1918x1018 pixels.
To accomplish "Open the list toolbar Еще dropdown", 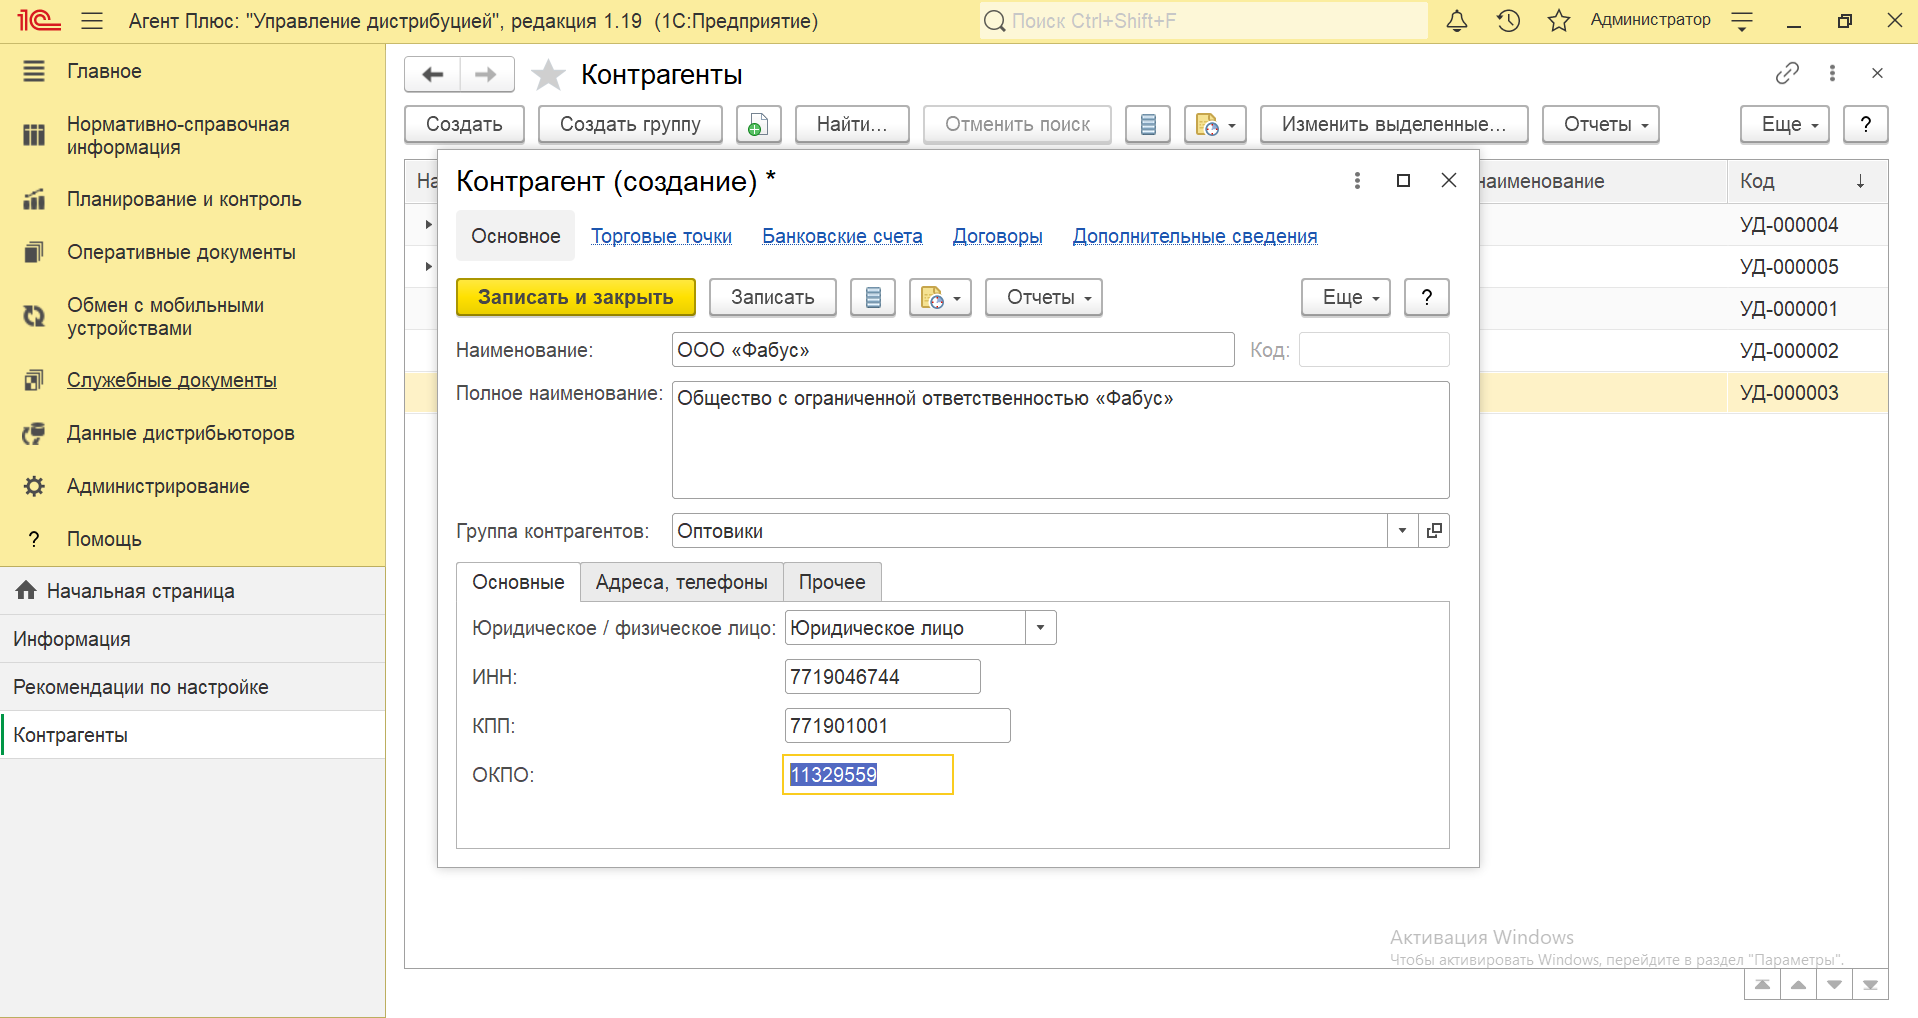I will click(x=1785, y=125).
